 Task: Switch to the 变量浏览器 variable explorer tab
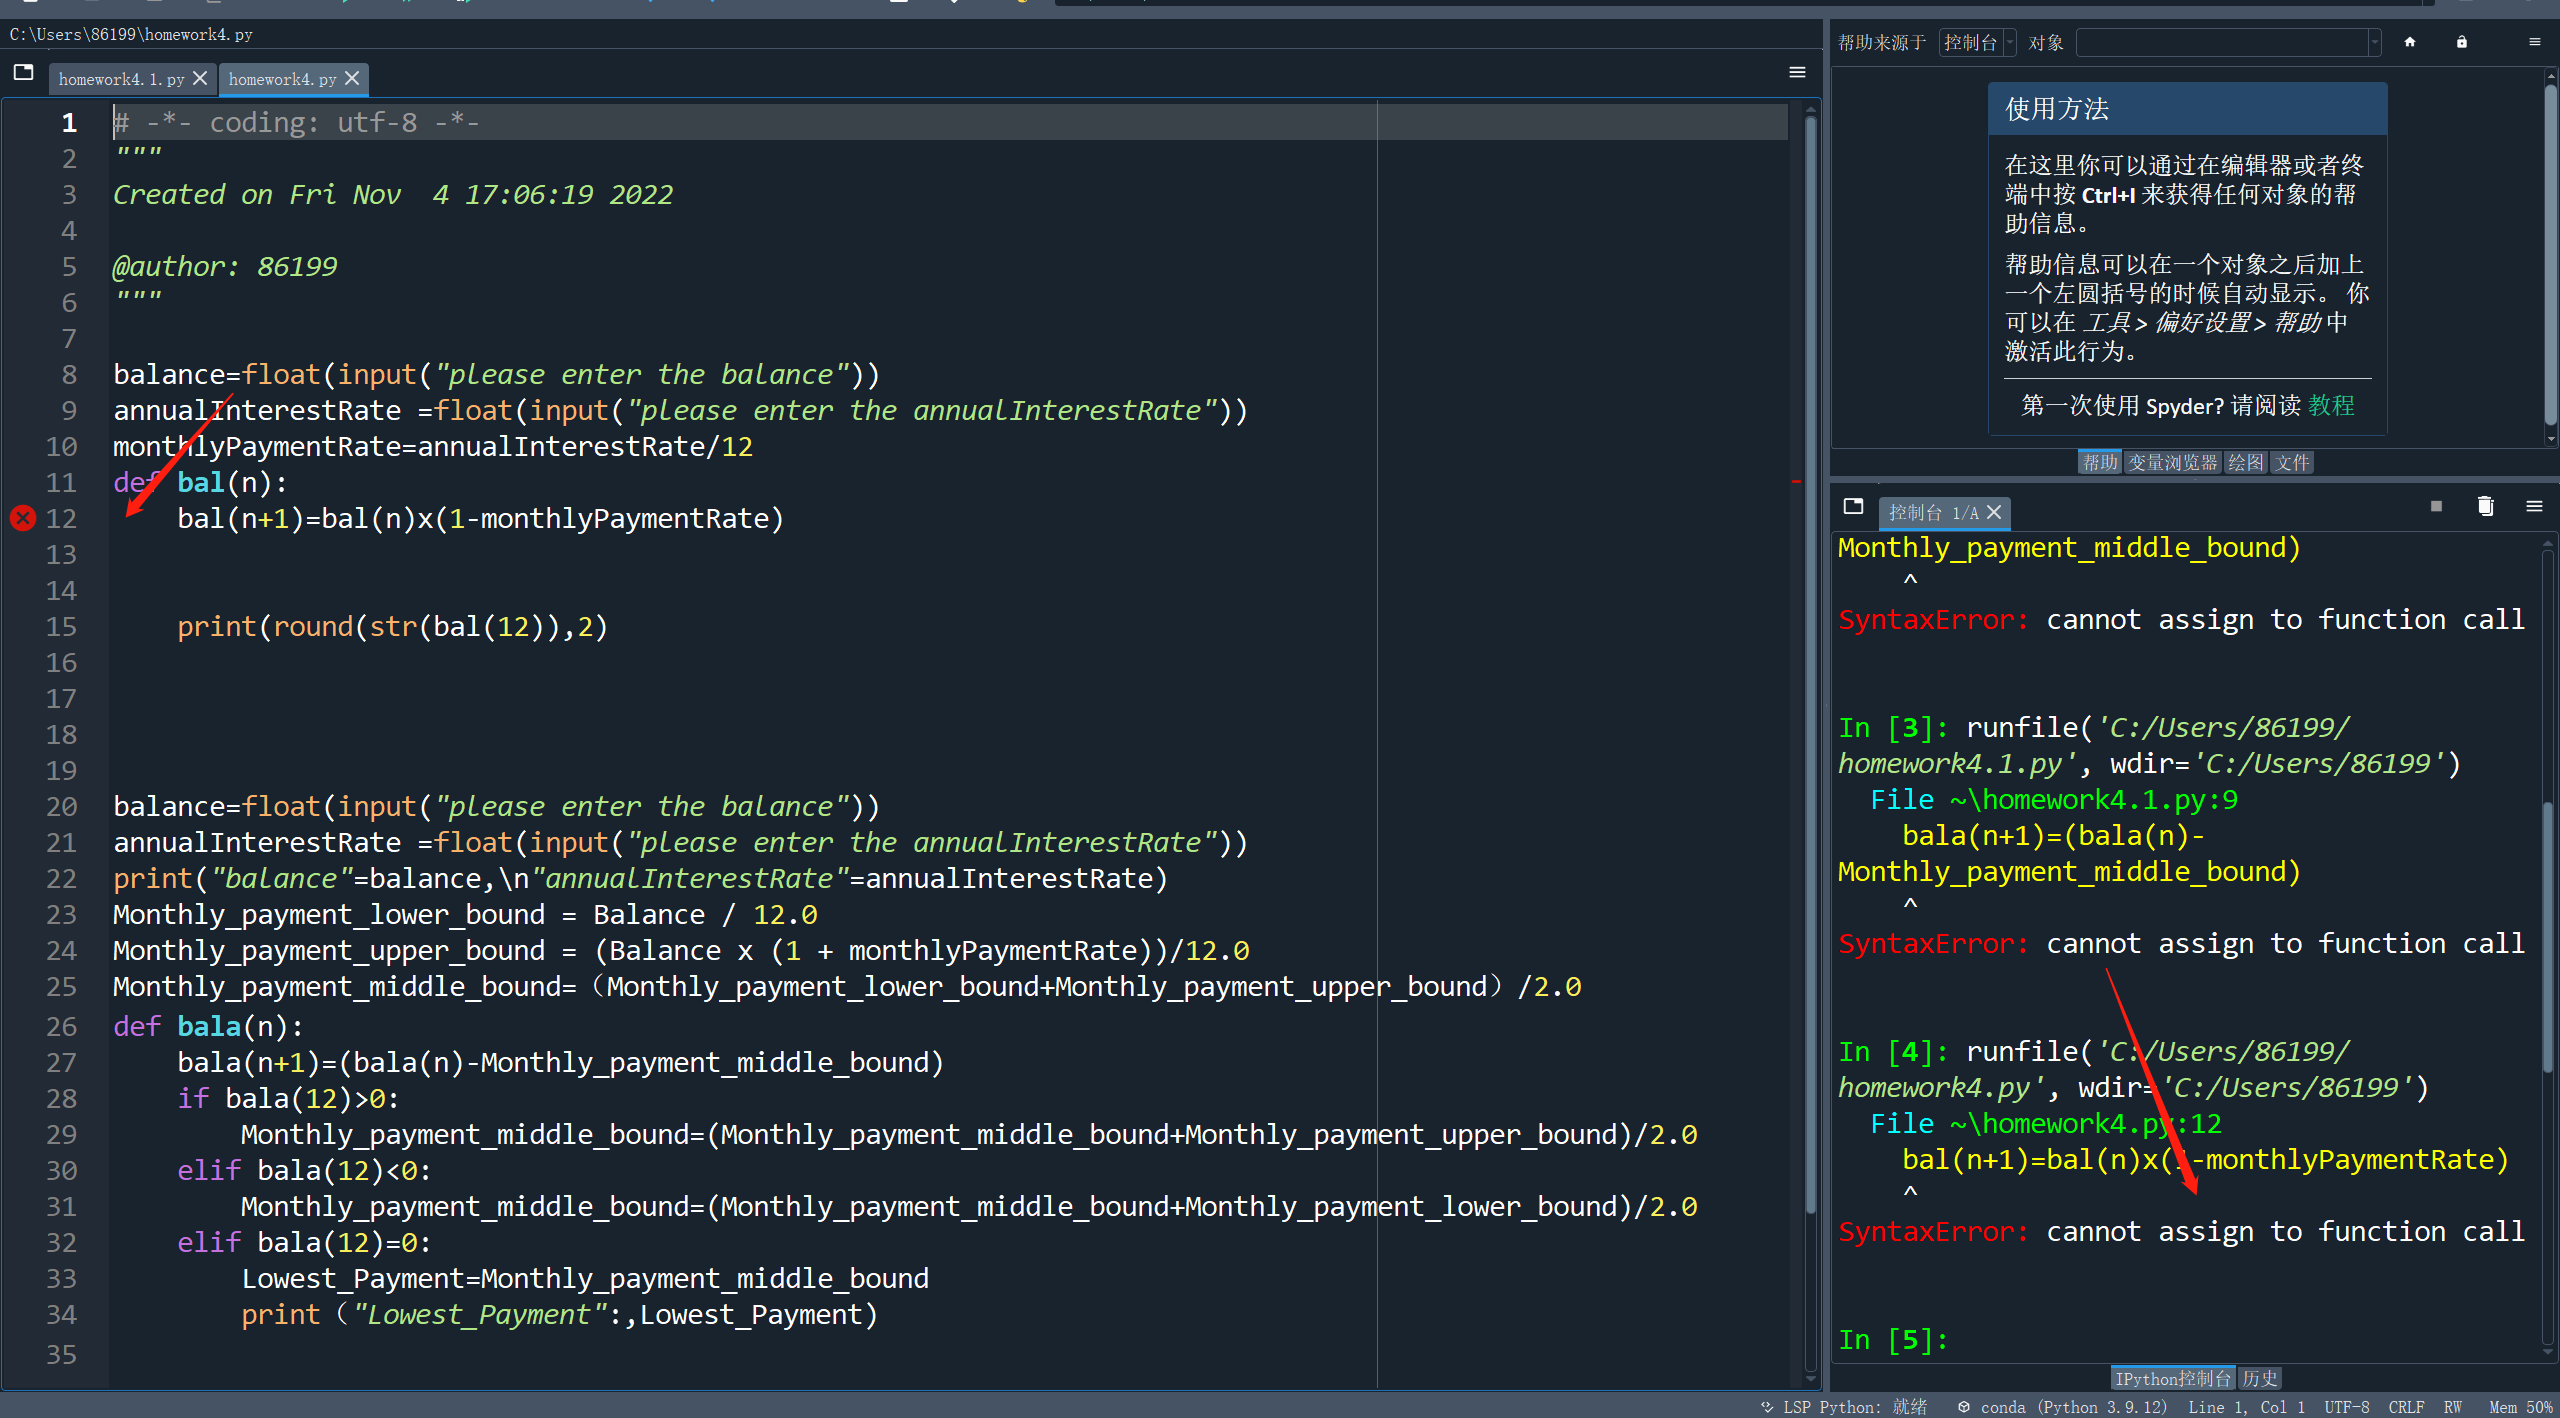2172,462
